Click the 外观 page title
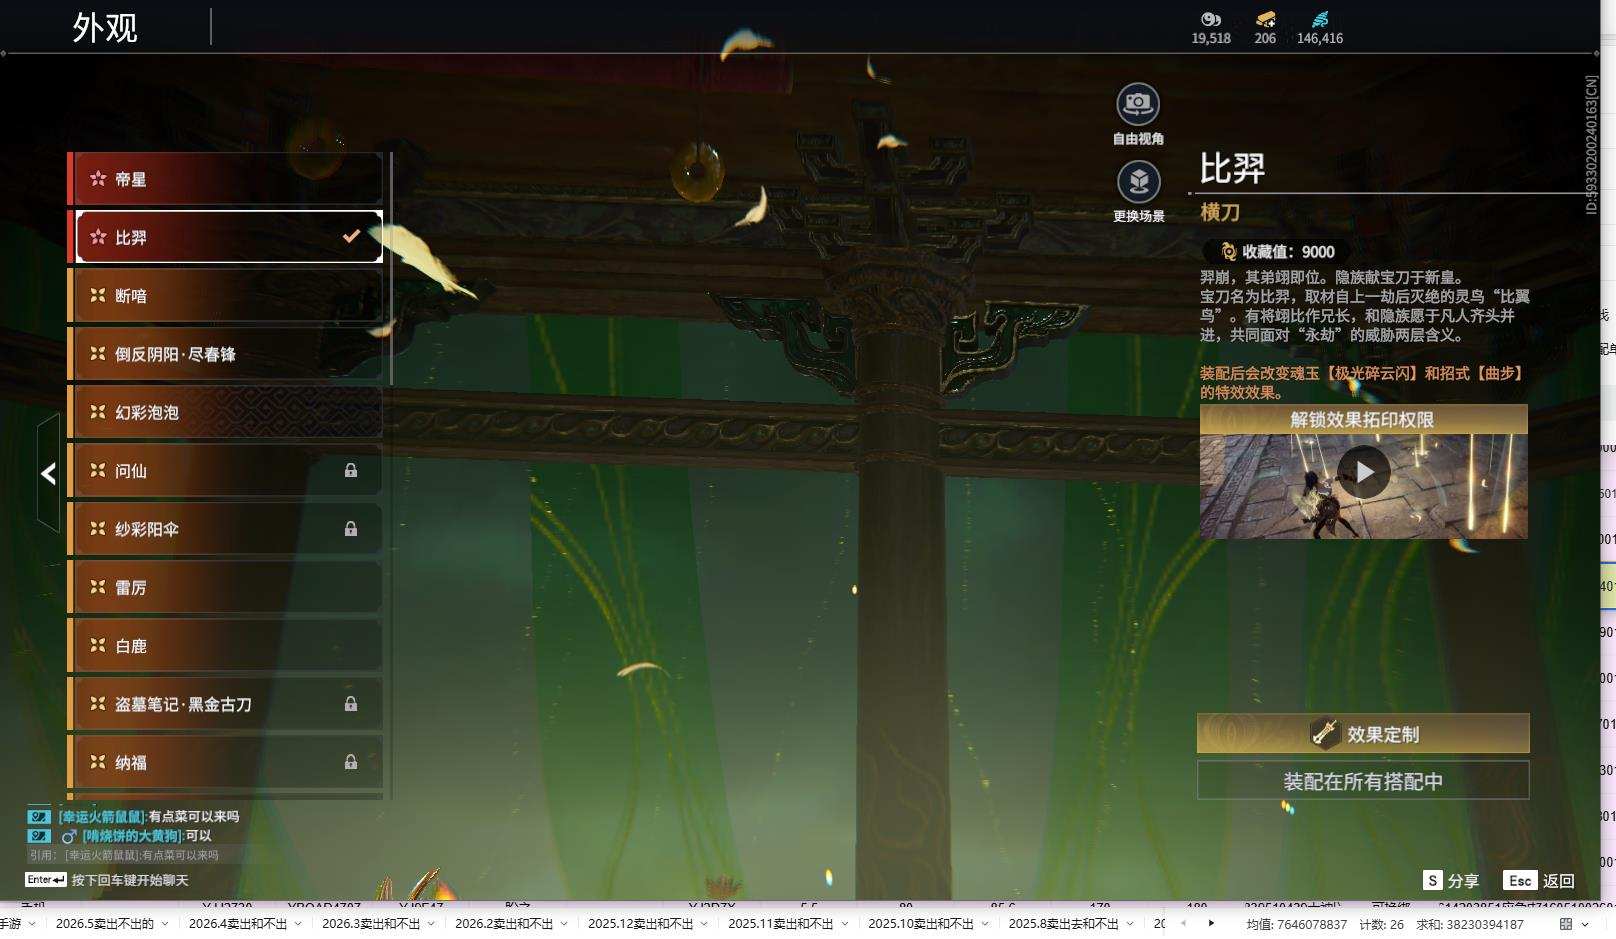This screenshot has width=1616, height=939. (105, 27)
